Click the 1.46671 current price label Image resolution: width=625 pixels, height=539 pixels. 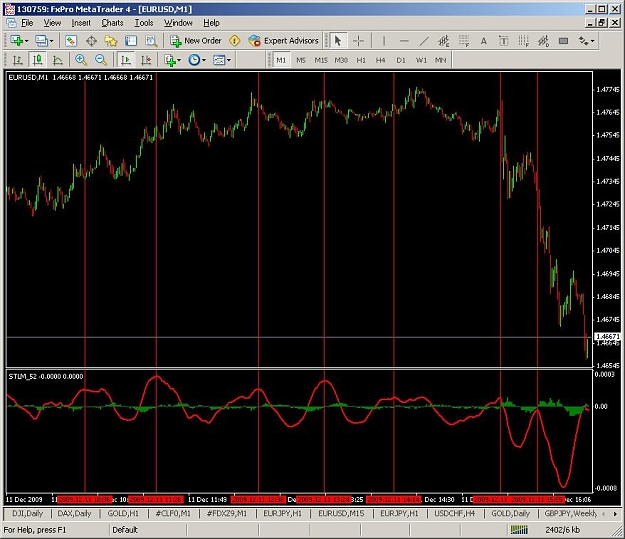607,337
